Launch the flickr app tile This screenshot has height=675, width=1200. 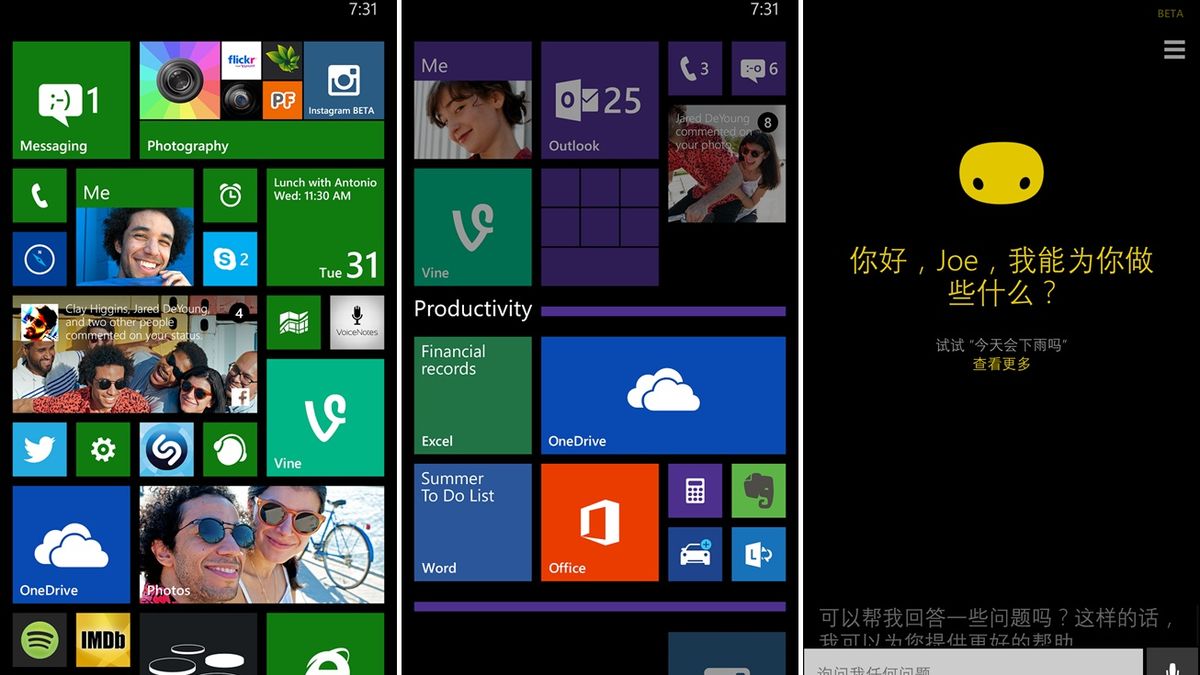pyautogui.click(x=241, y=60)
